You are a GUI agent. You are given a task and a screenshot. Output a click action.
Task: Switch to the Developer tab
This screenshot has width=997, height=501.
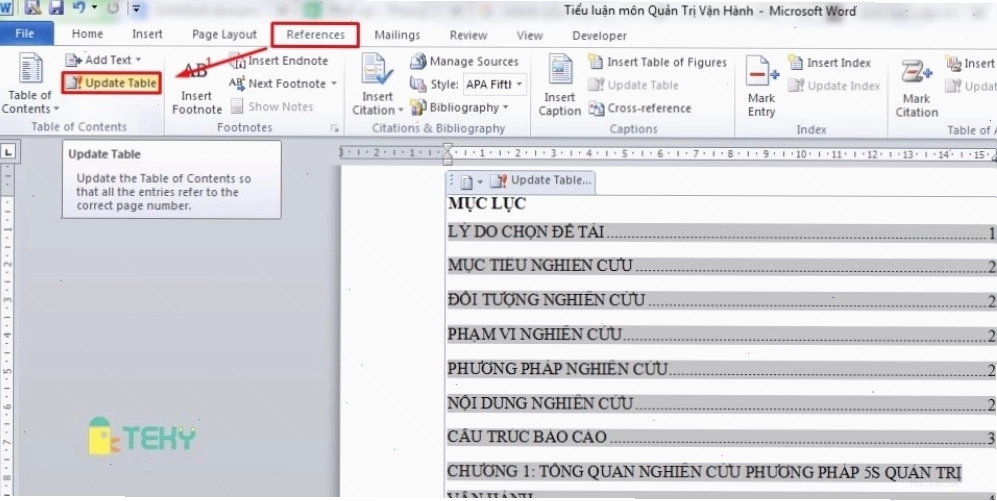click(x=599, y=36)
